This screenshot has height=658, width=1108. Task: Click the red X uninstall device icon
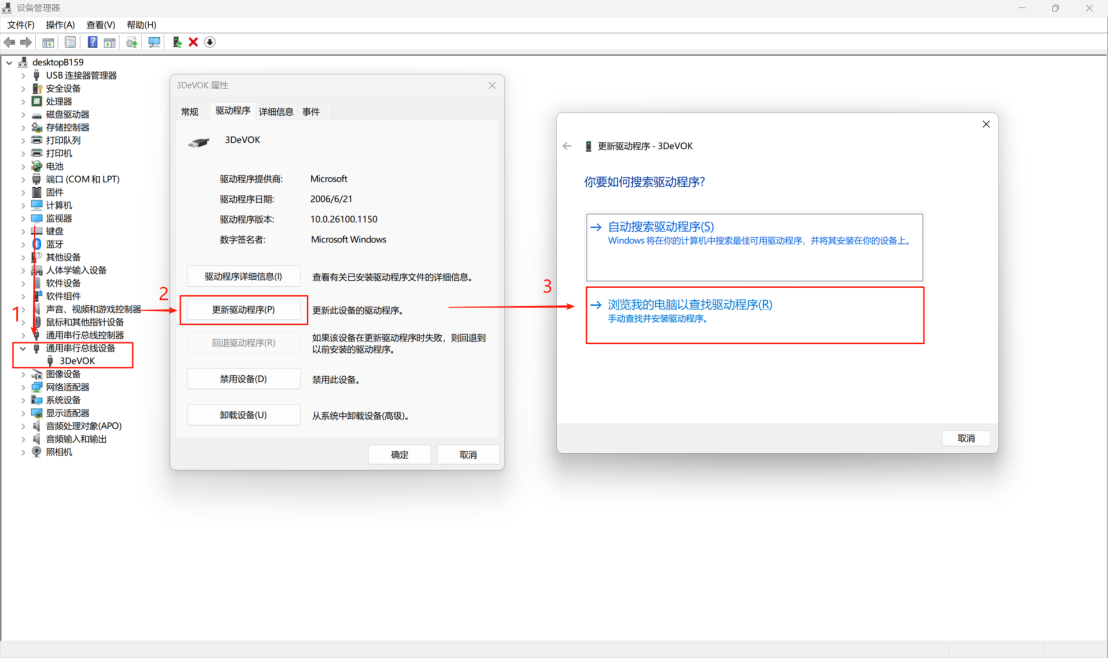(193, 42)
